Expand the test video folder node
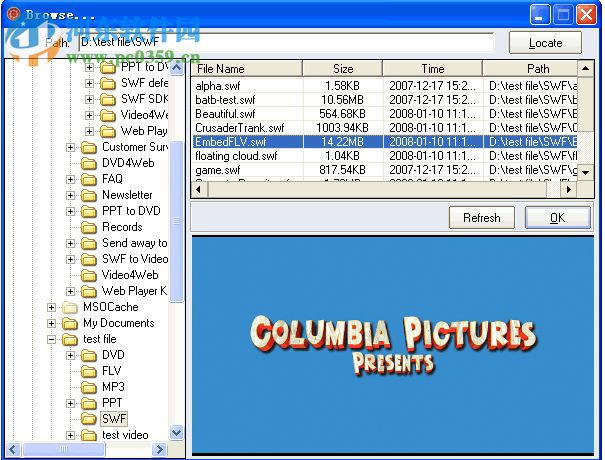 click(x=70, y=435)
